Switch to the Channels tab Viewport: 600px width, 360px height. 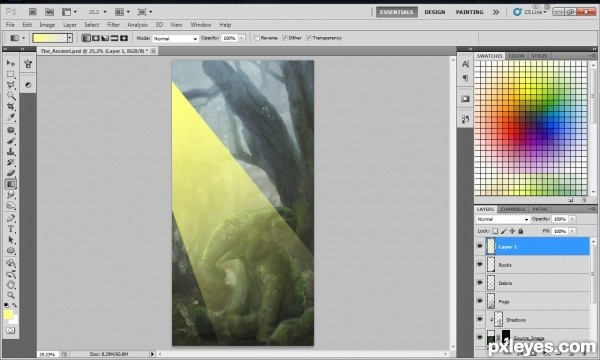512,209
